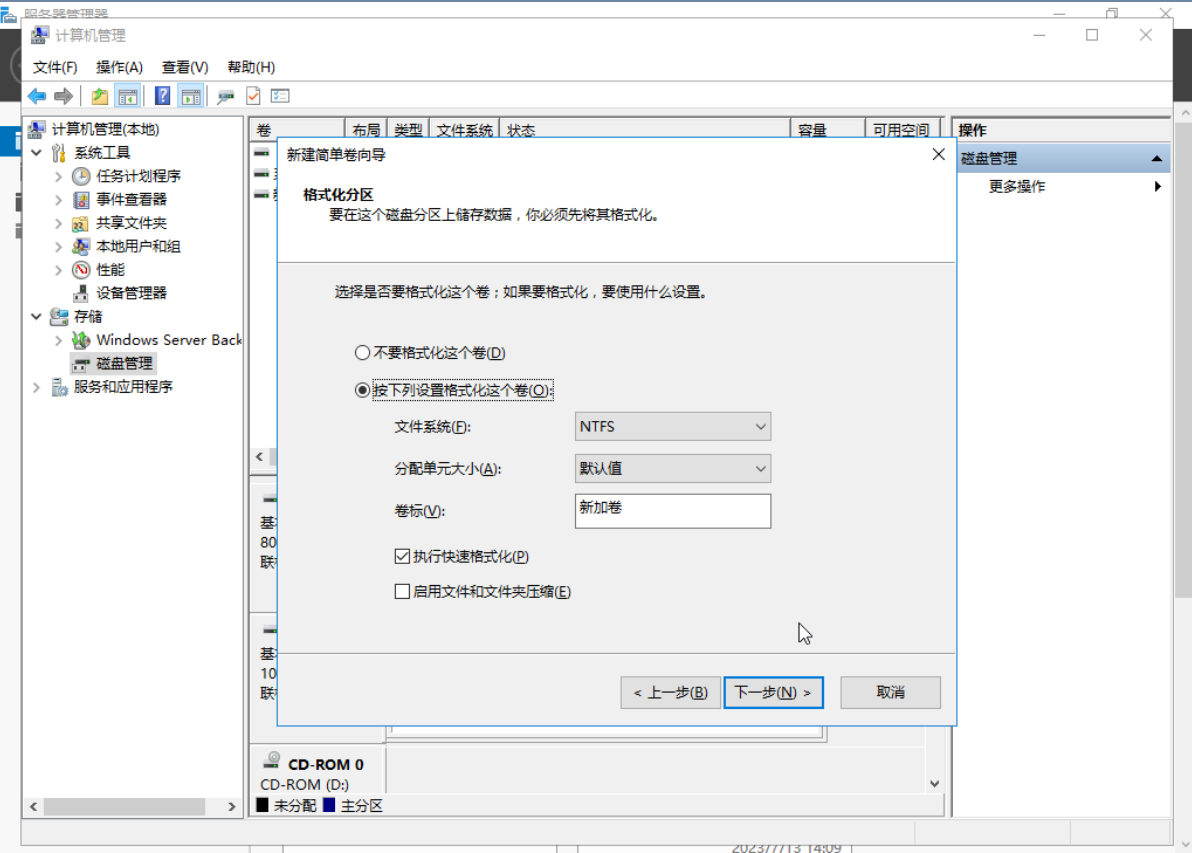Open the View (查看) menu
Image resolution: width=1192 pixels, height=853 pixels.
click(185, 67)
